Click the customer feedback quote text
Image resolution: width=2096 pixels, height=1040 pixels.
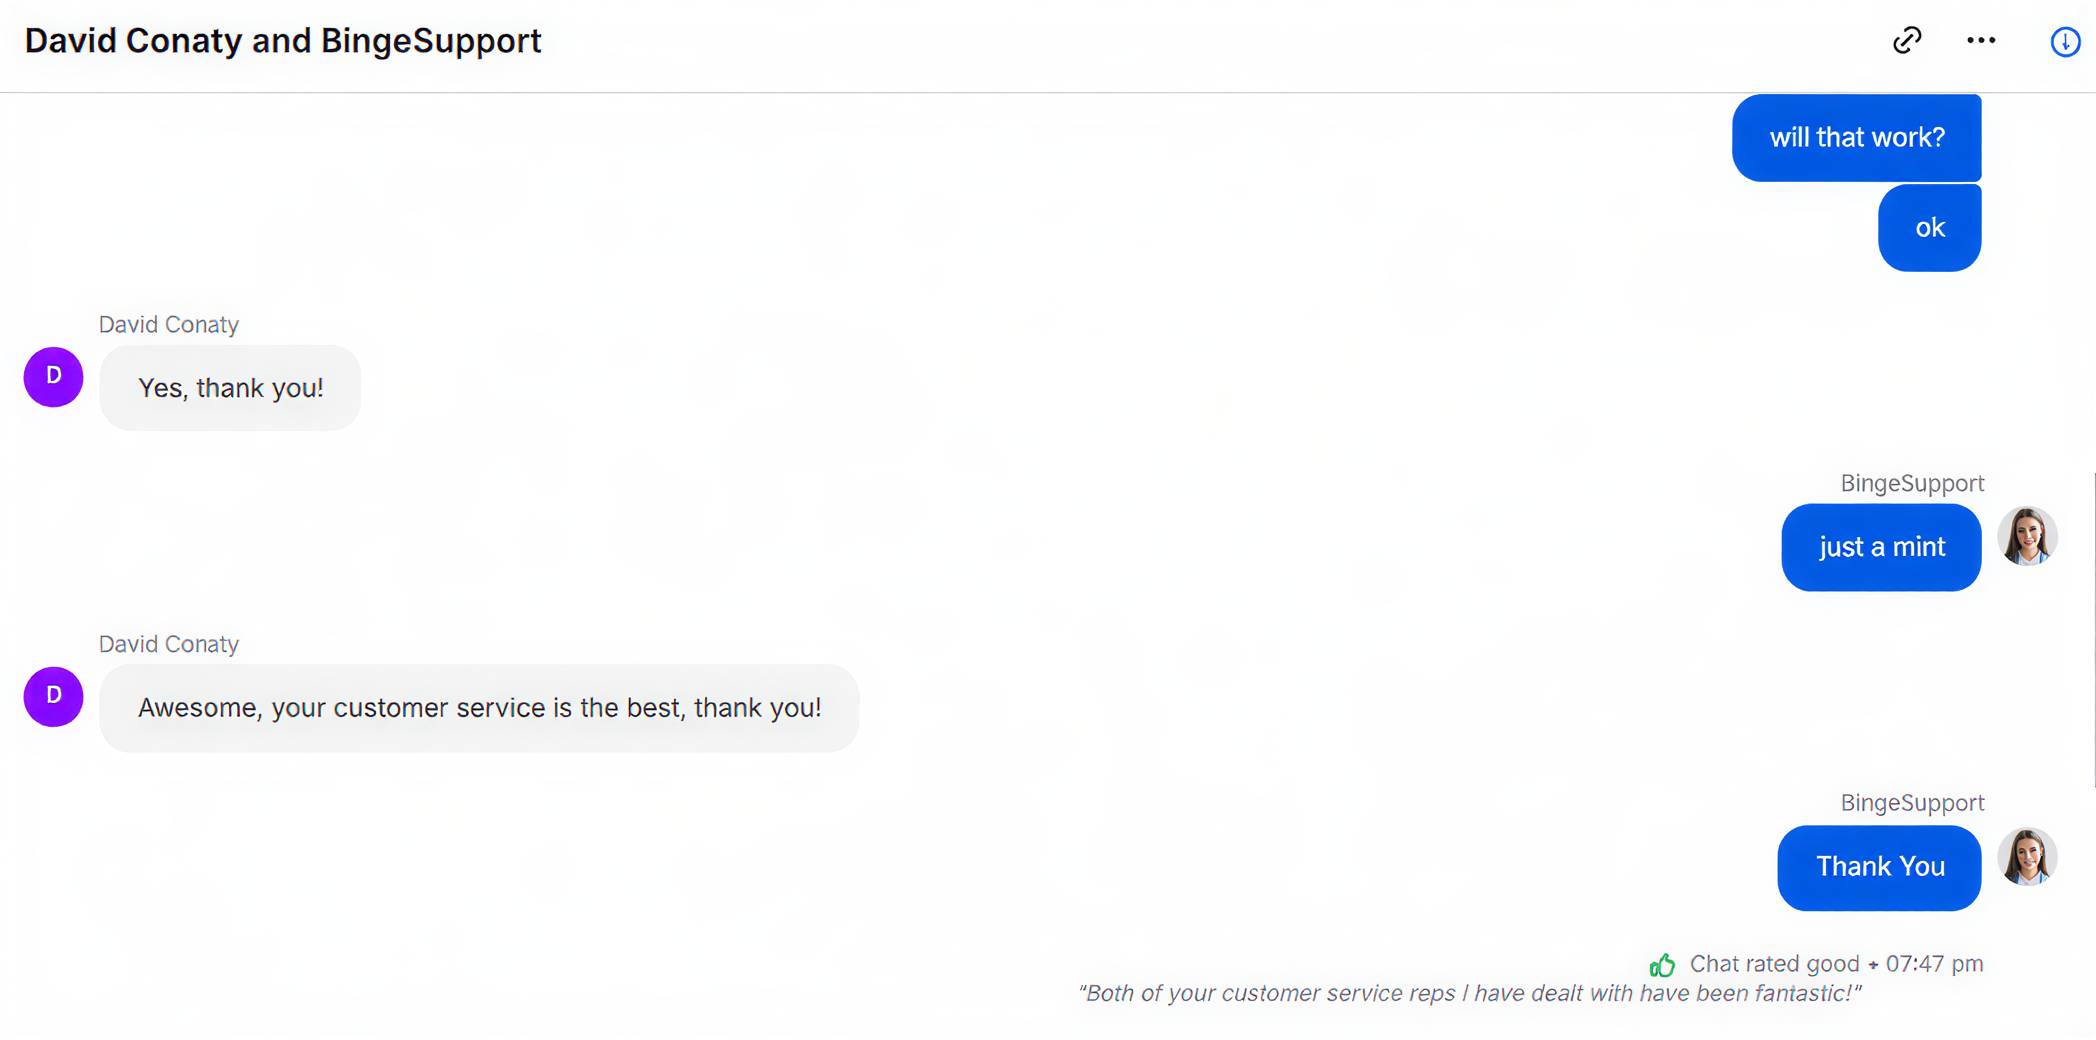click(1469, 994)
